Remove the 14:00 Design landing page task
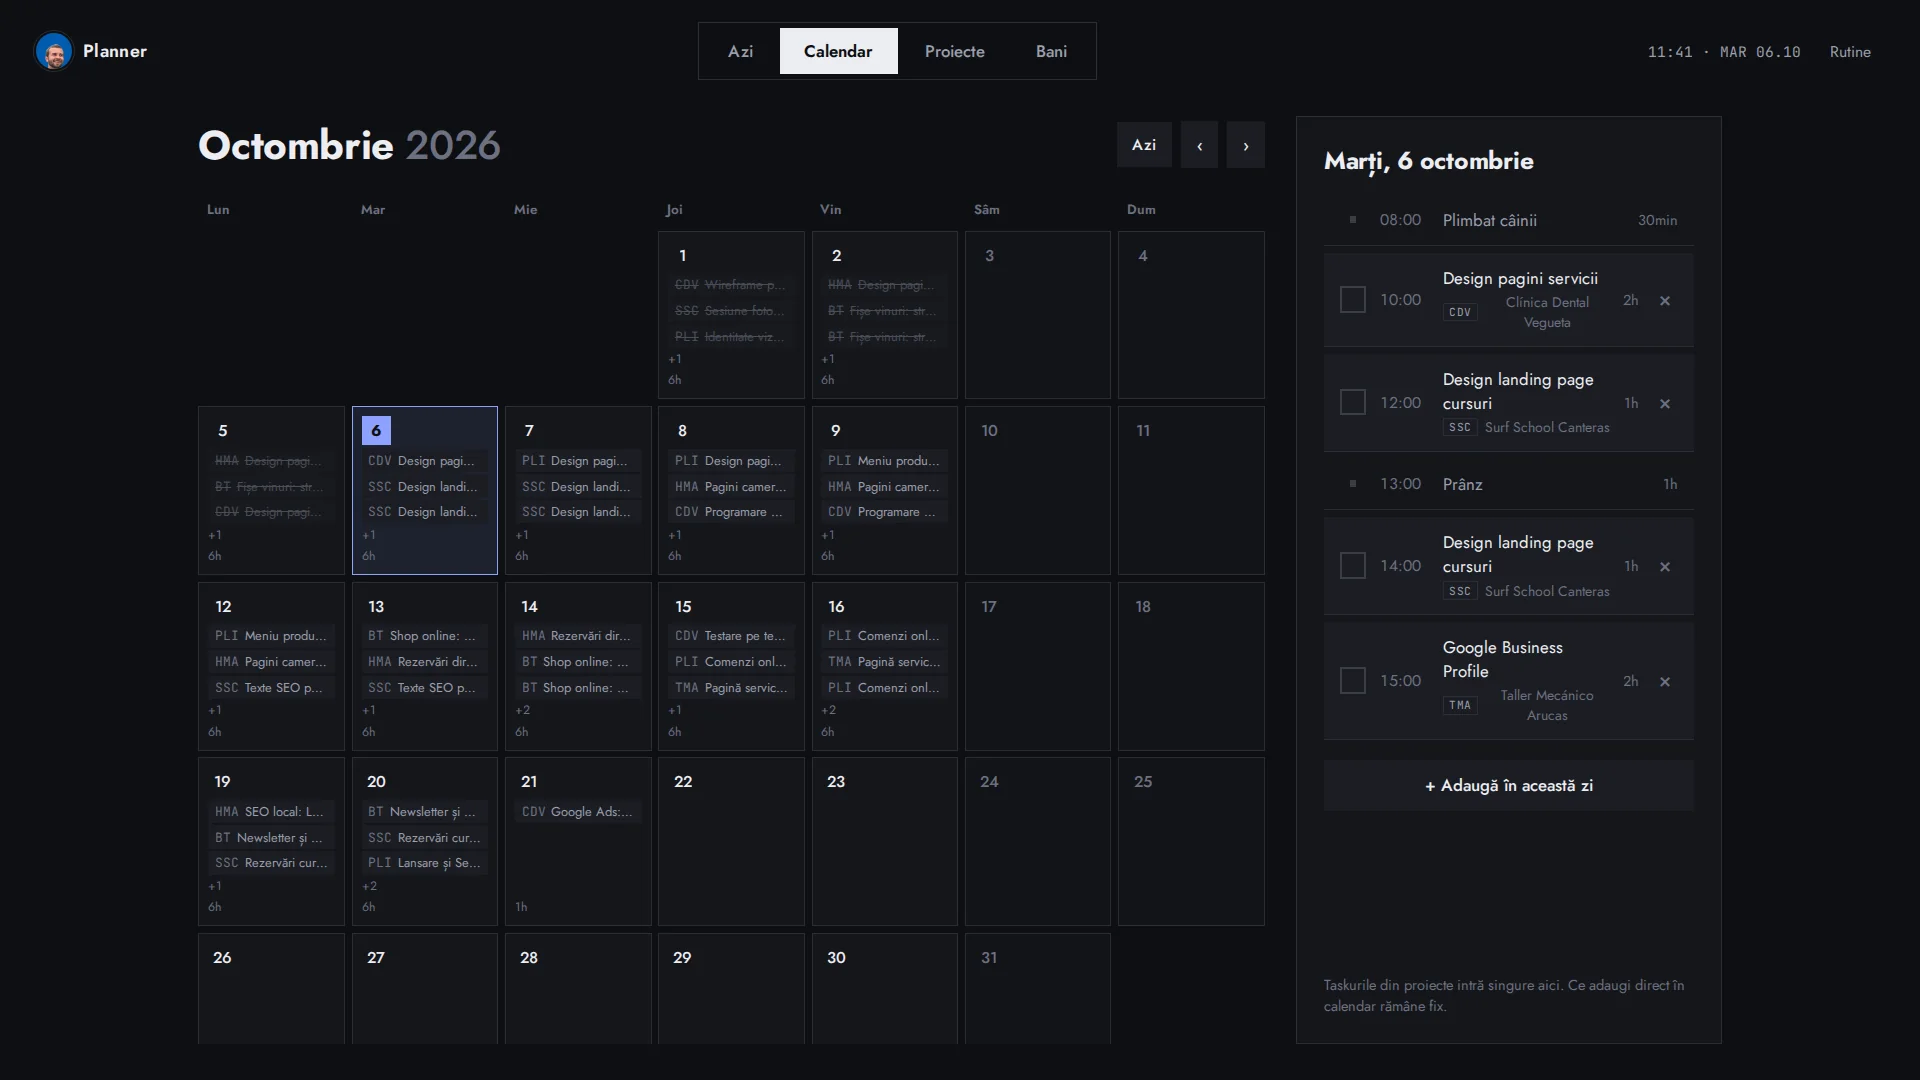This screenshot has width=1920, height=1080. coord(1665,567)
